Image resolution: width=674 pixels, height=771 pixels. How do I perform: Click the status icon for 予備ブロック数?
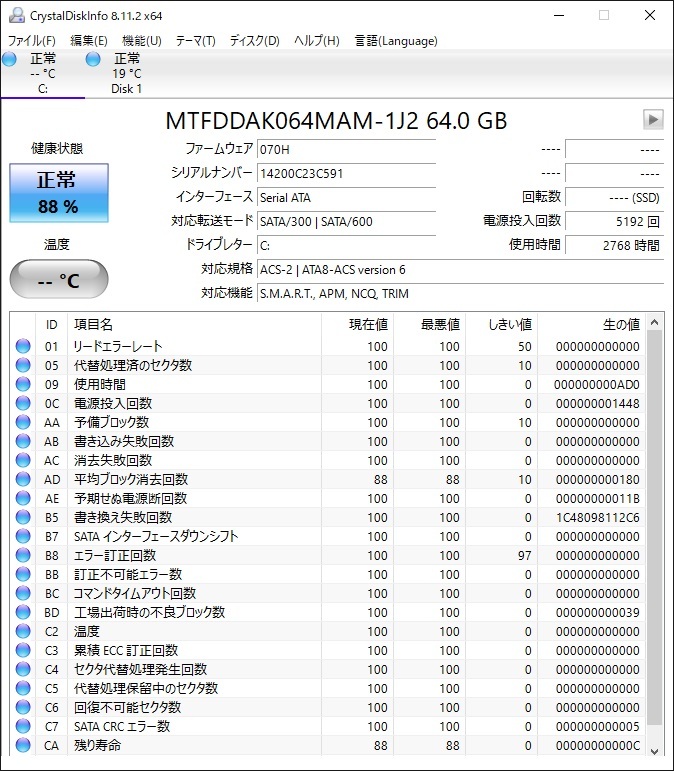(23, 422)
